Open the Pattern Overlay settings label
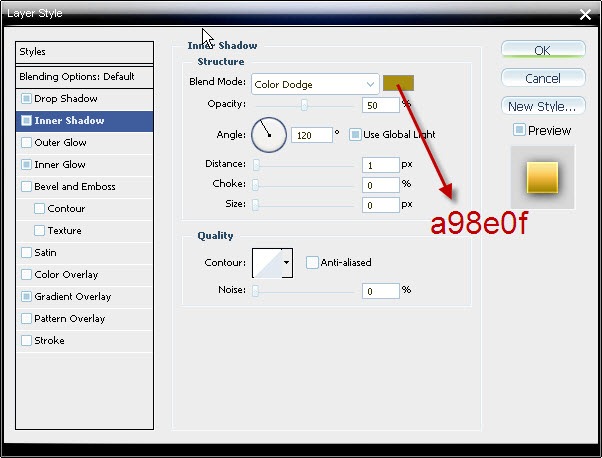The height and width of the screenshot is (458, 602). pos(69,319)
